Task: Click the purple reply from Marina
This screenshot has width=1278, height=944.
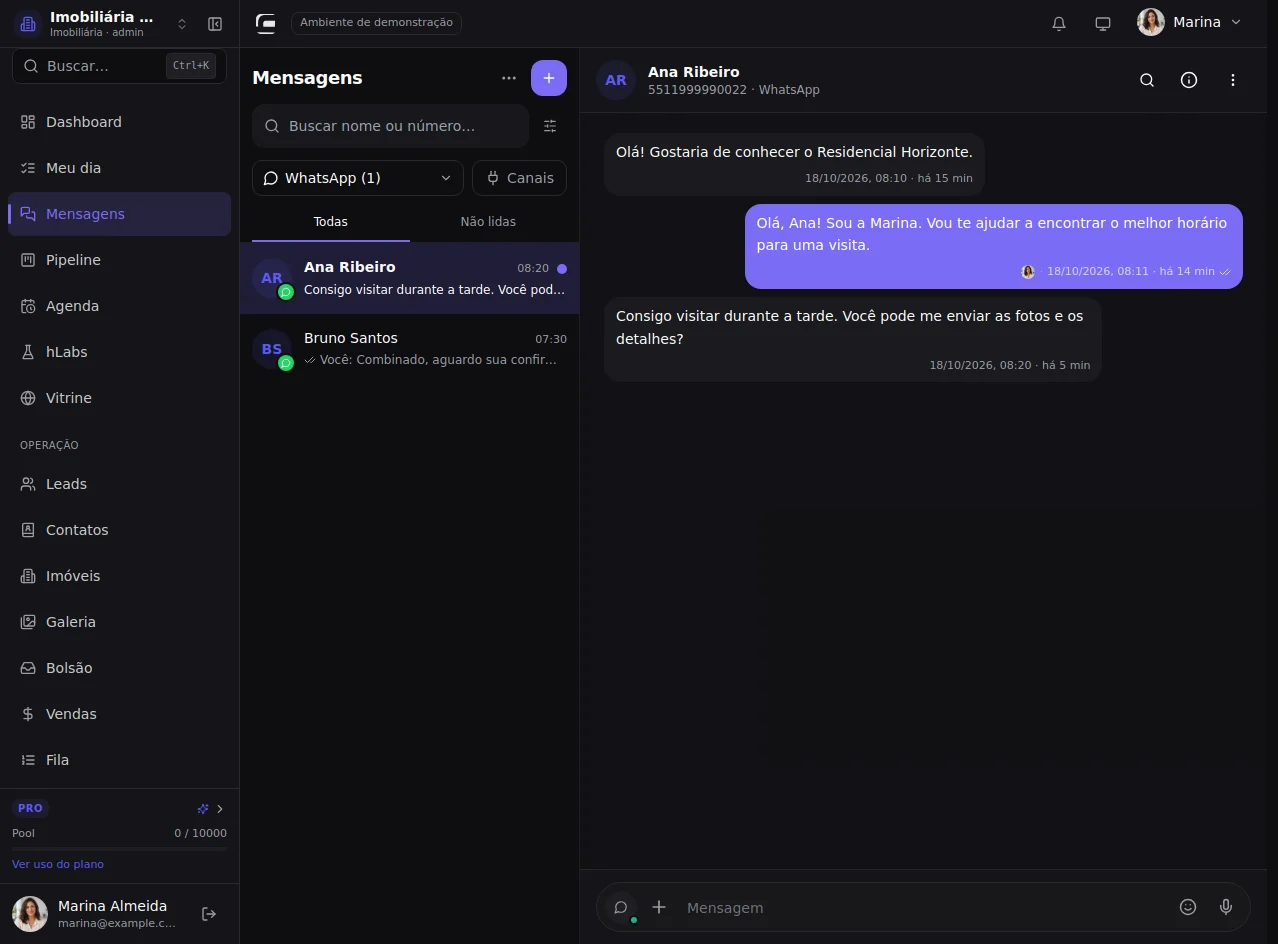Action: click(994, 246)
